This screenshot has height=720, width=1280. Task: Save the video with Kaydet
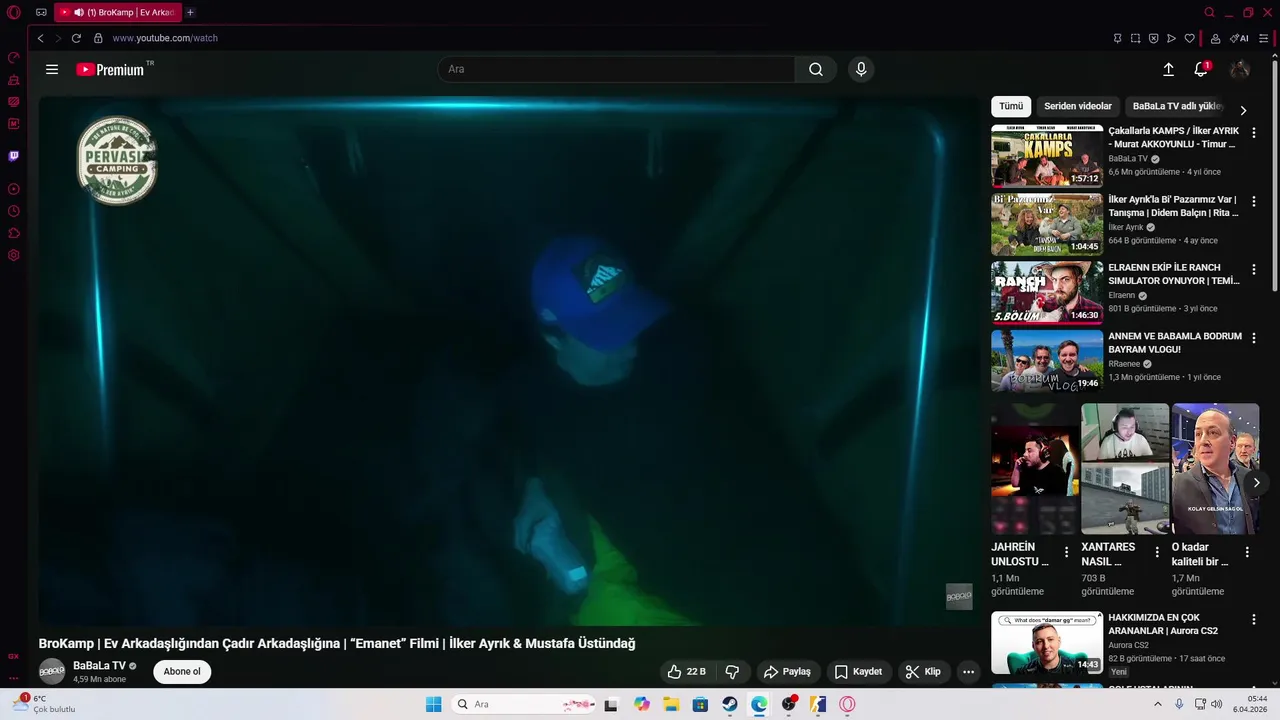pyautogui.click(x=859, y=672)
